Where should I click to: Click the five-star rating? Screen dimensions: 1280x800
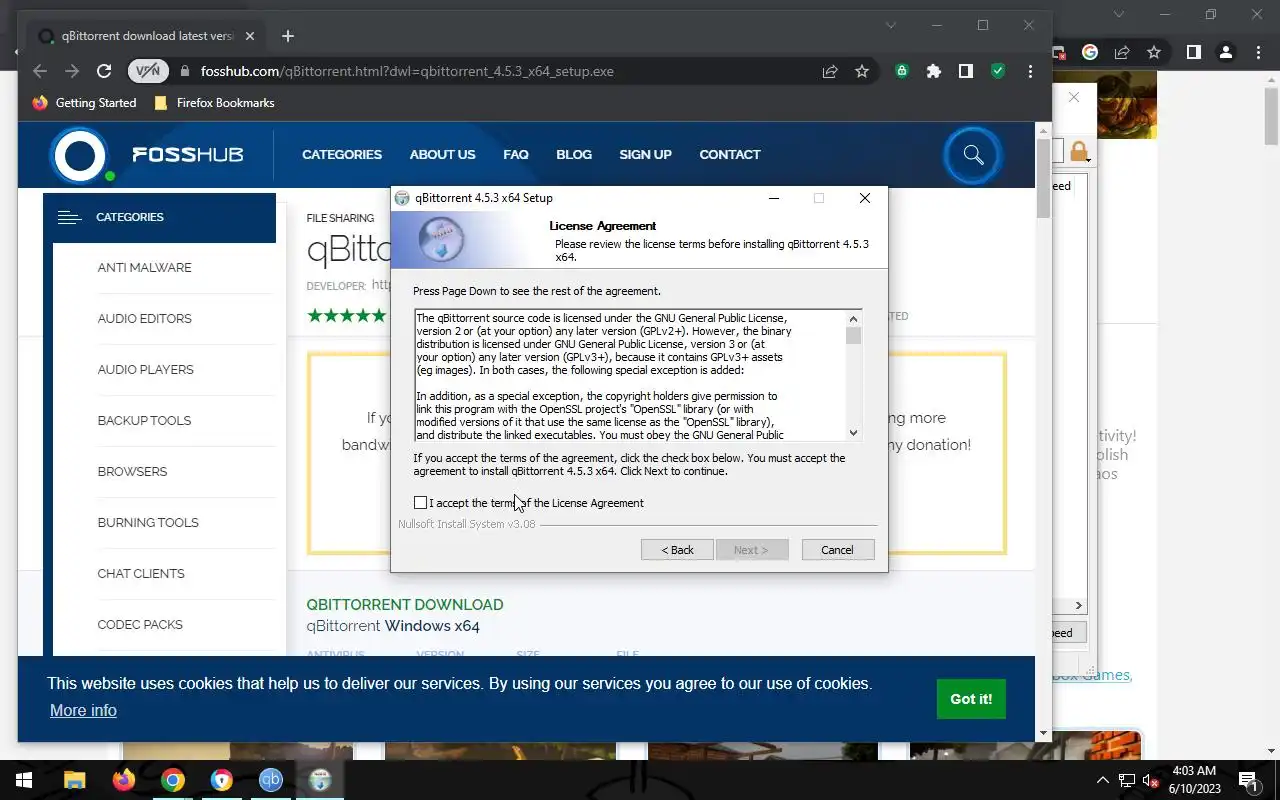click(346, 316)
